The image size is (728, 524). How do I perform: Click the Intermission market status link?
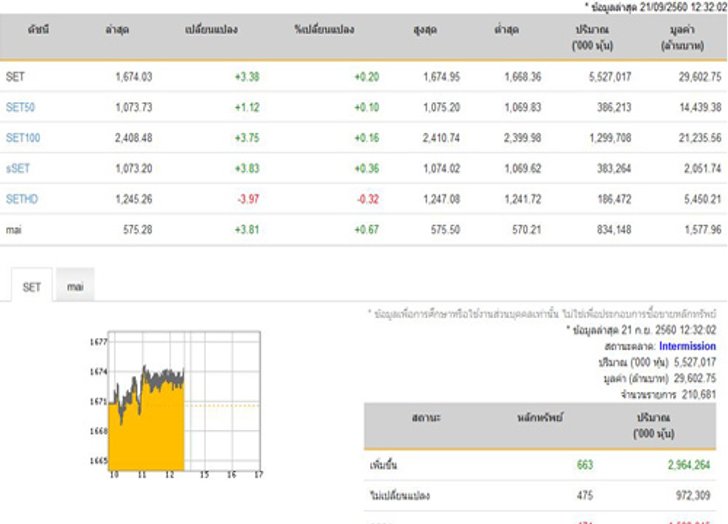click(x=687, y=346)
